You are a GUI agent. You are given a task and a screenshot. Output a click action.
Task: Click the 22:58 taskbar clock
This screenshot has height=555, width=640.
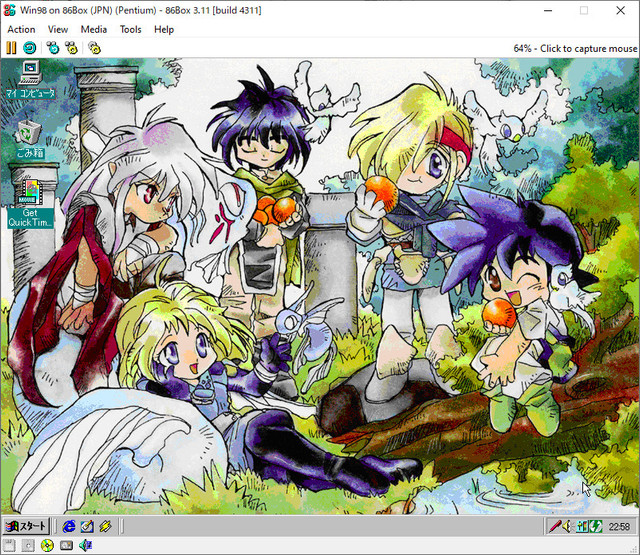pyautogui.click(x=619, y=527)
